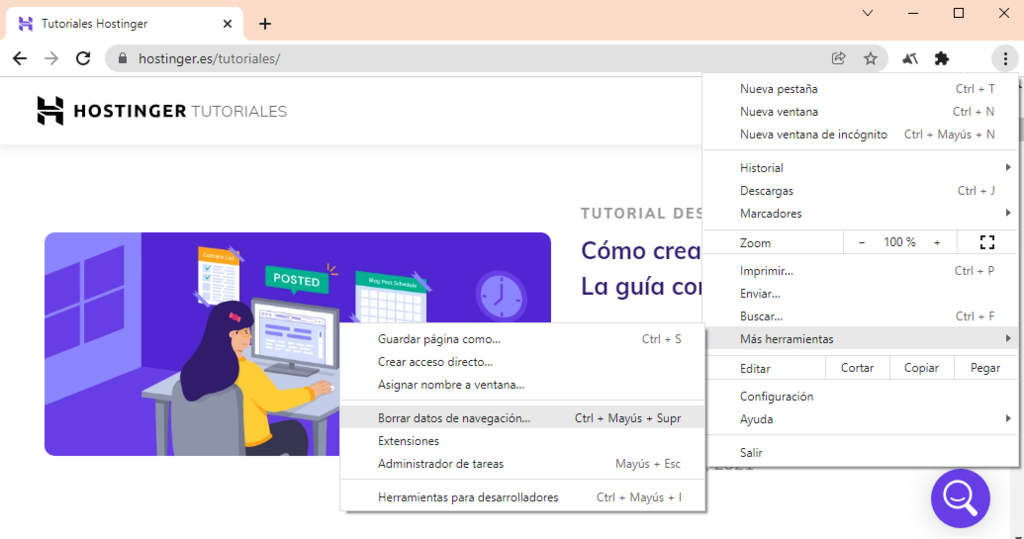Click the Copiar button
1024x539 pixels.
[x=921, y=368]
